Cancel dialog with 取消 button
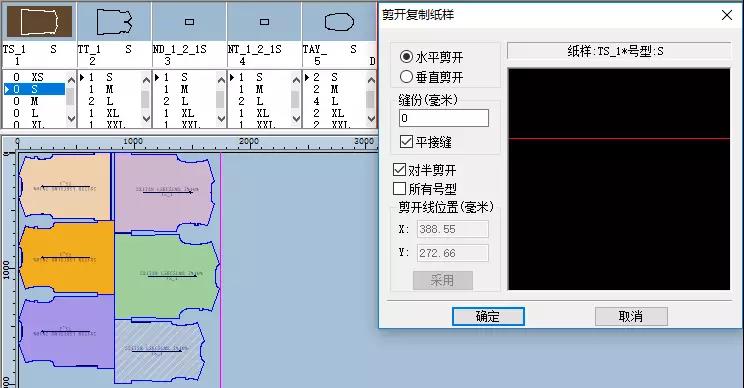Image resolution: width=744 pixels, height=388 pixels. (631, 316)
